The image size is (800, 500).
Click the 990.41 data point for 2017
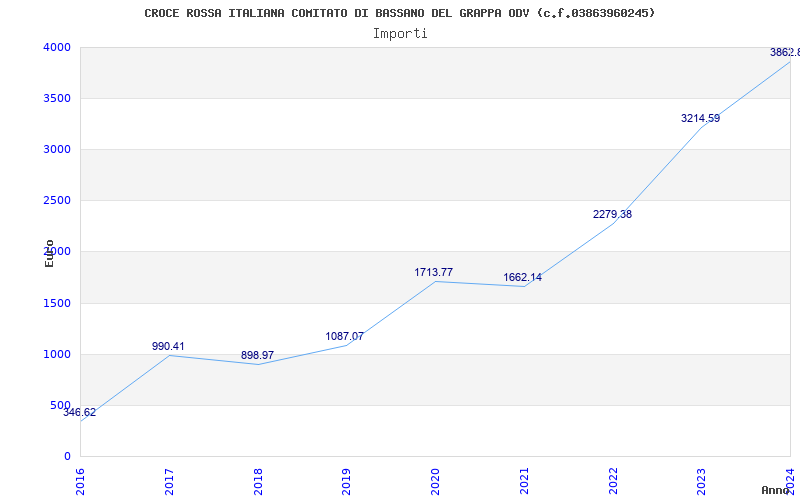point(168,346)
